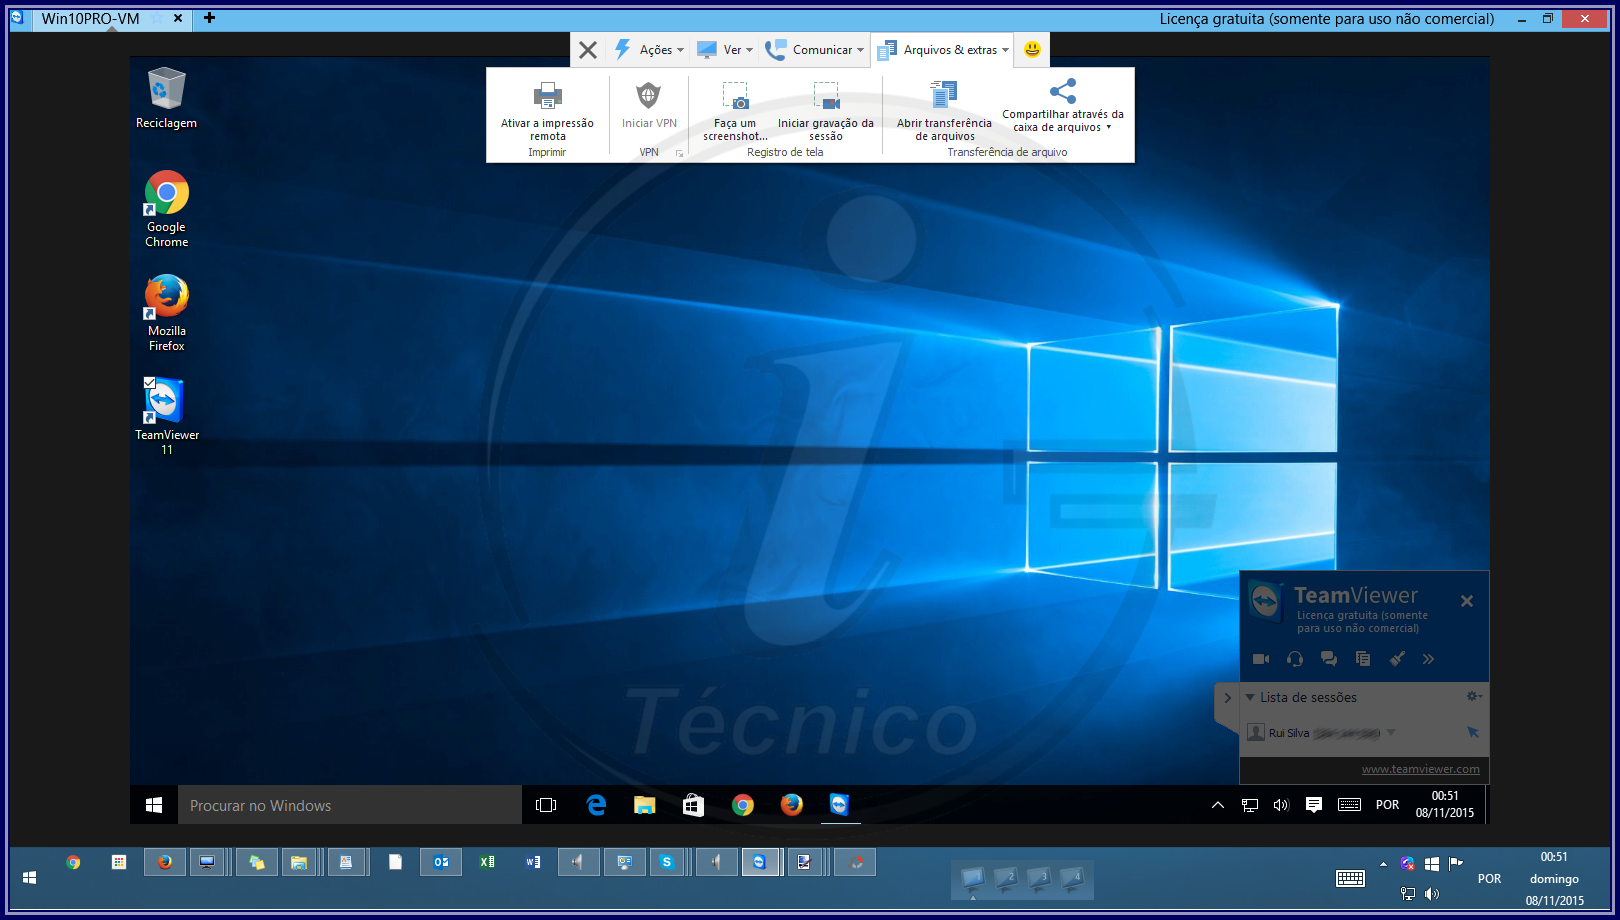
Task: Expand more options with double chevron icon
Action: point(1428,659)
